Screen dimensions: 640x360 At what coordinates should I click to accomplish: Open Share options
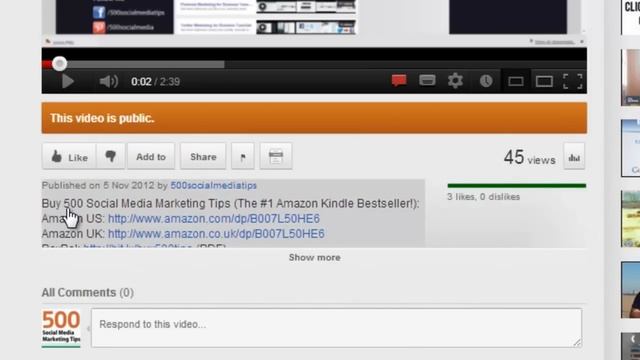(203, 156)
